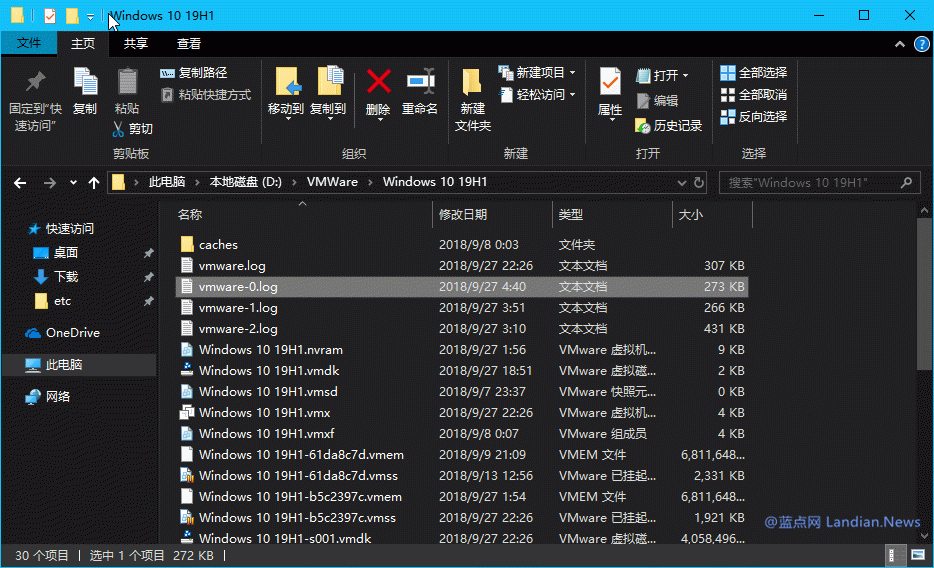Open the Quick Access Toolbar customize dropdown
The width and height of the screenshot is (934, 568).
(x=91, y=16)
